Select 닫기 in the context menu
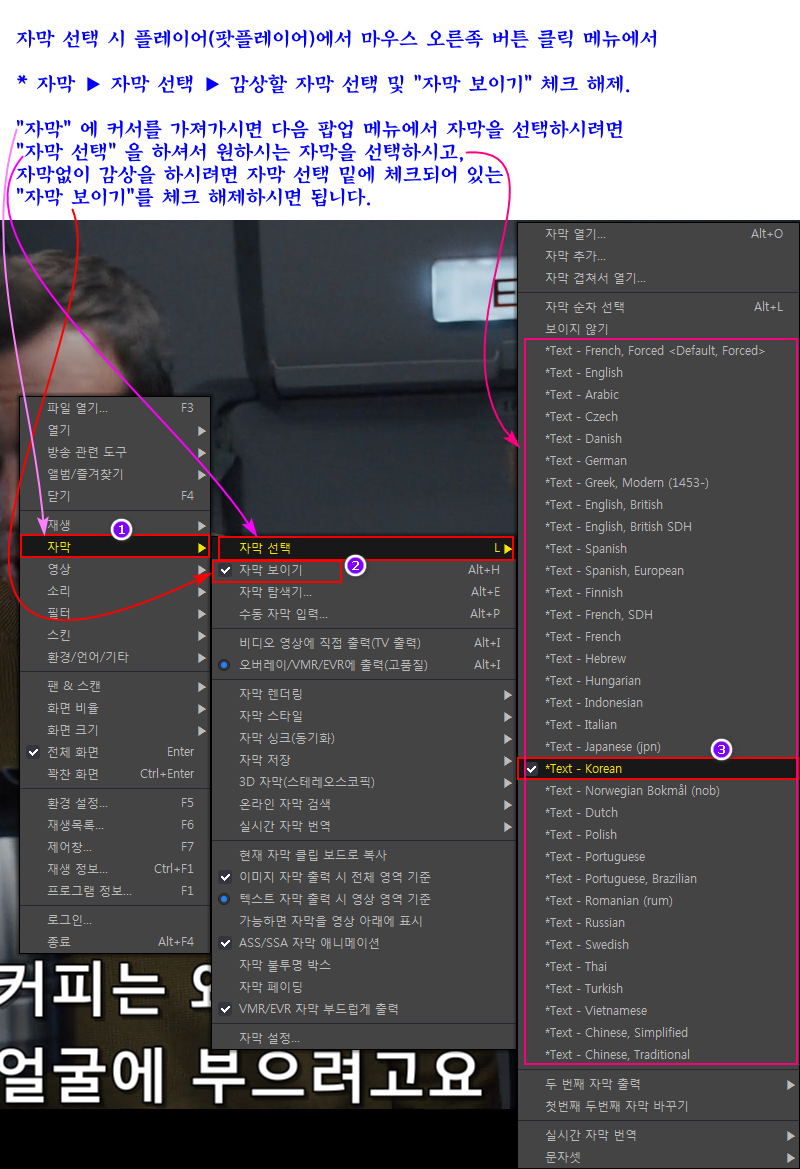Viewport: 800px width, 1169px height. pos(115,496)
